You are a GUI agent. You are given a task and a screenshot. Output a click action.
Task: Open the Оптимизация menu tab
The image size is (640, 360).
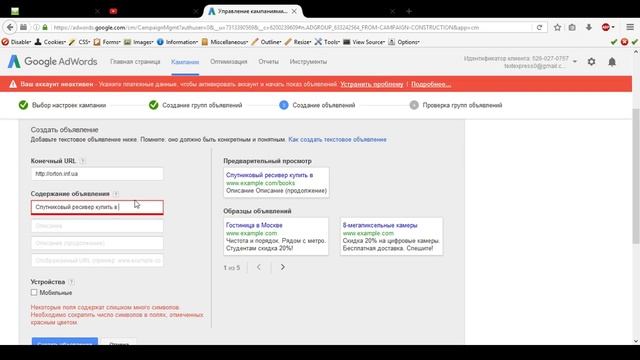click(229, 62)
